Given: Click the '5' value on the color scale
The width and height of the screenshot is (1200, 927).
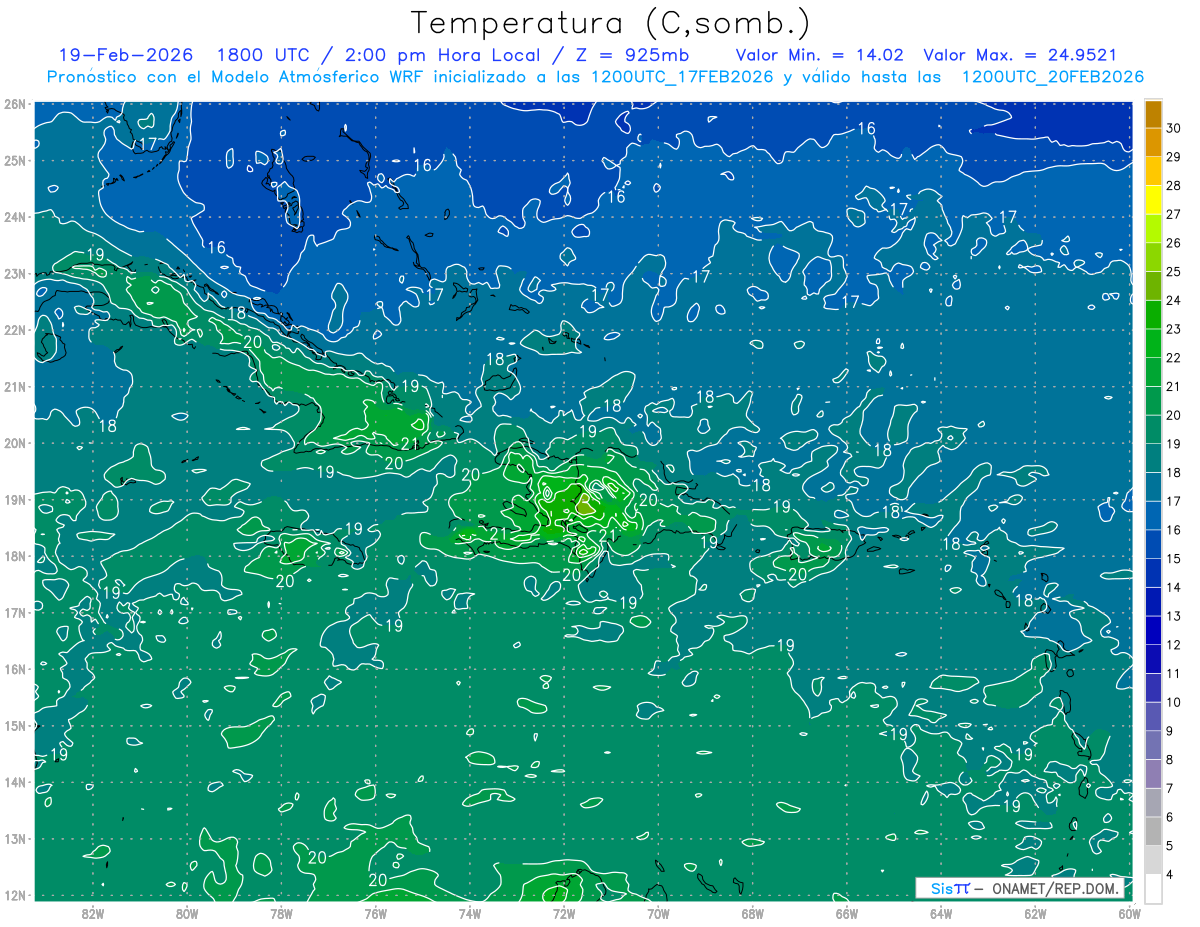Looking at the screenshot, I should [x=1171, y=846].
